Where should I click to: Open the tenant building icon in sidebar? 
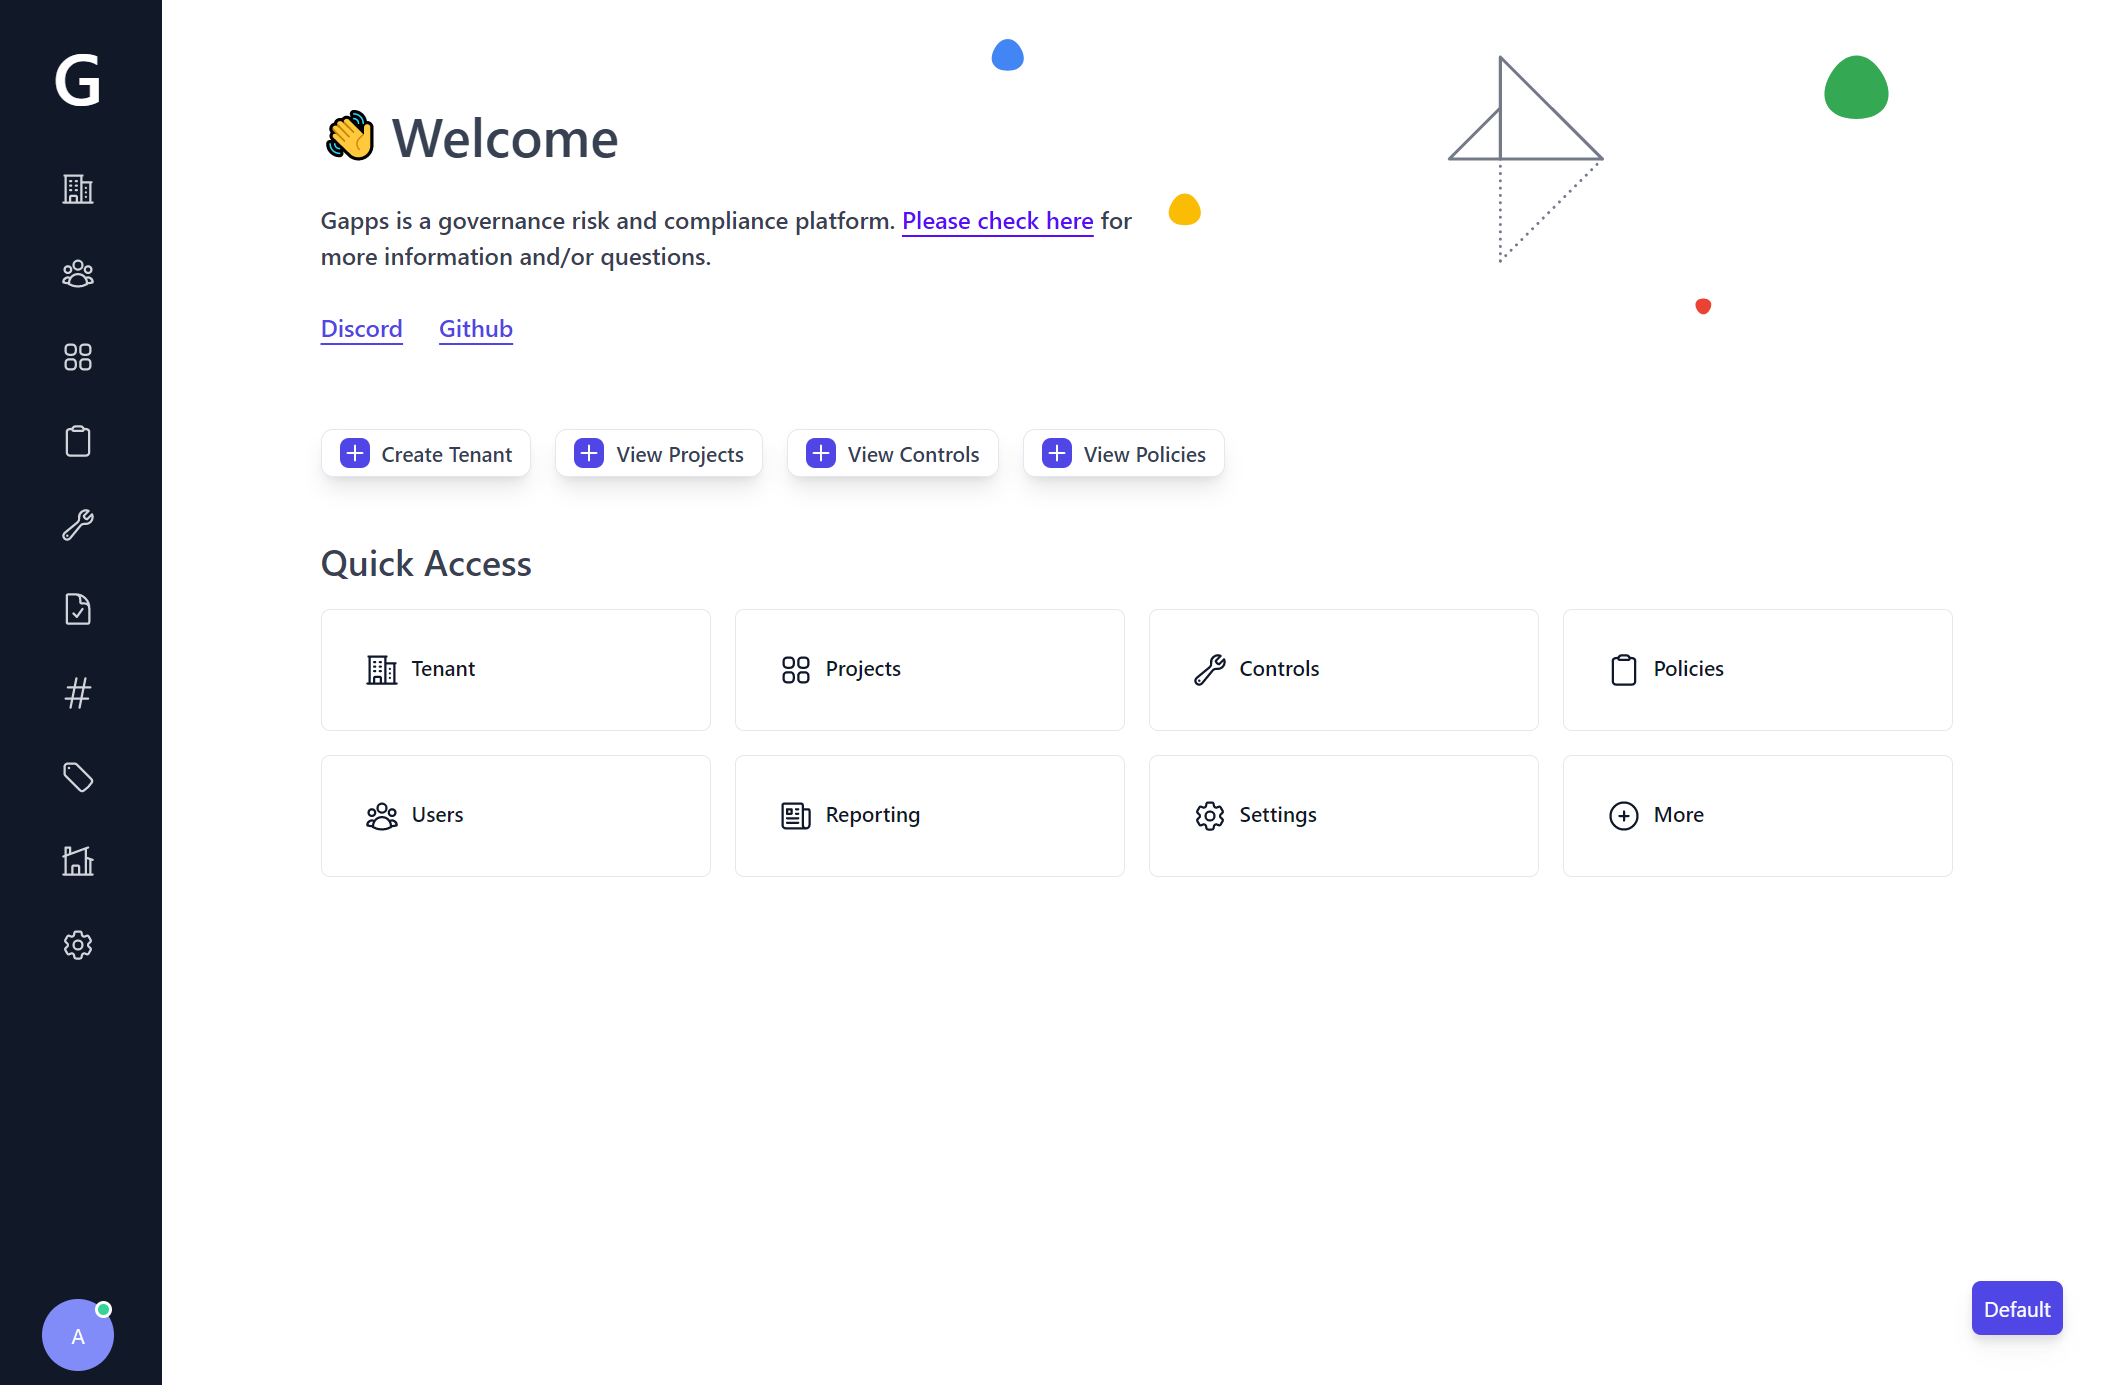(x=78, y=189)
